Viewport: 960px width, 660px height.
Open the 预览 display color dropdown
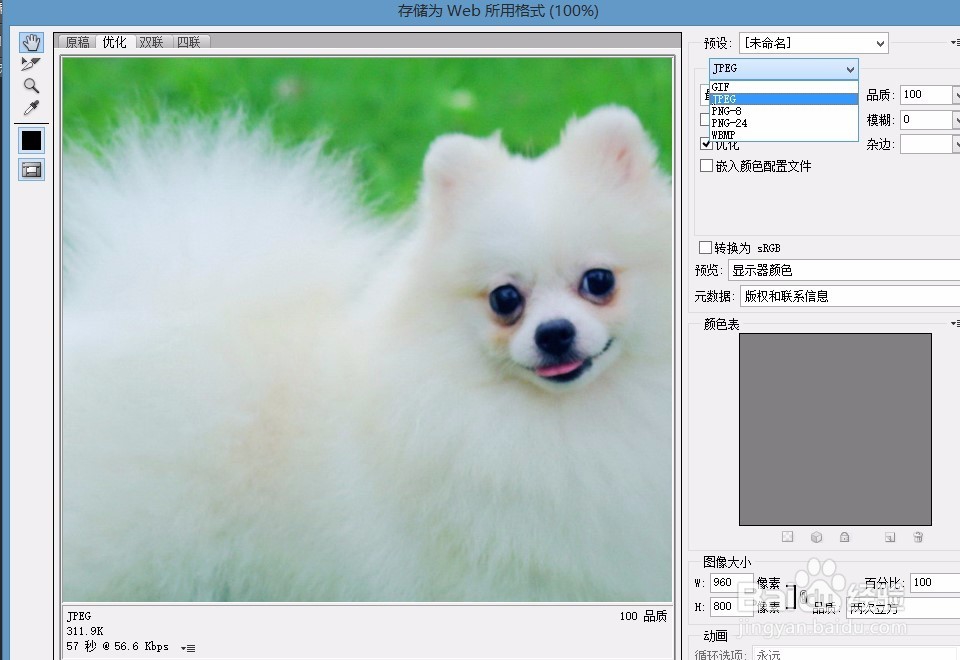coord(844,270)
